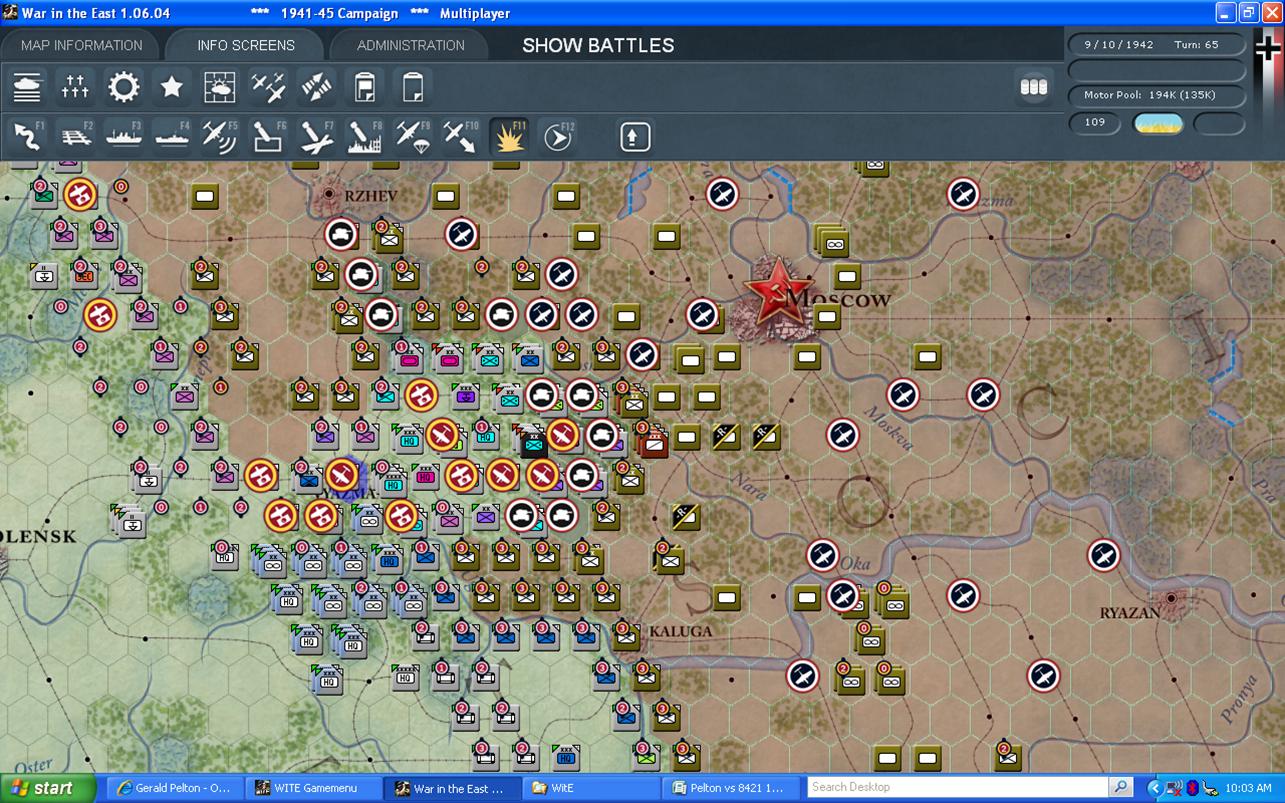The height and width of the screenshot is (803, 1285).
Task: Click the Motor Pool 194K readout
Action: [1157, 96]
